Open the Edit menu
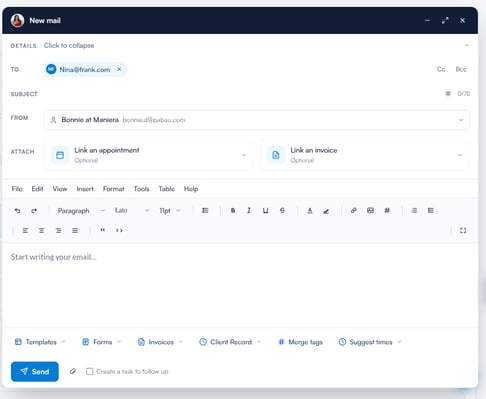 click(x=37, y=189)
